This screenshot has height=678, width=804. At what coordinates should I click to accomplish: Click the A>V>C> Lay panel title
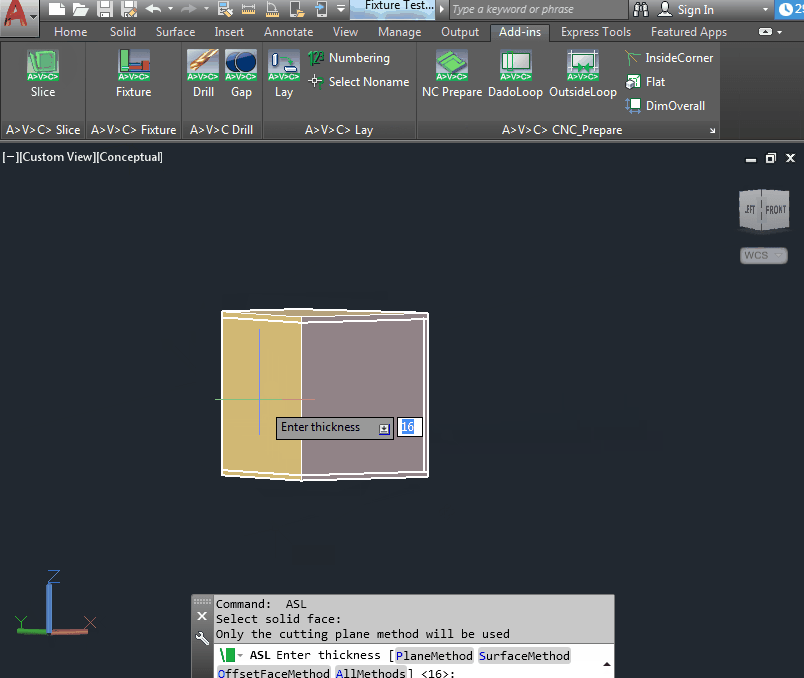point(339,130)
